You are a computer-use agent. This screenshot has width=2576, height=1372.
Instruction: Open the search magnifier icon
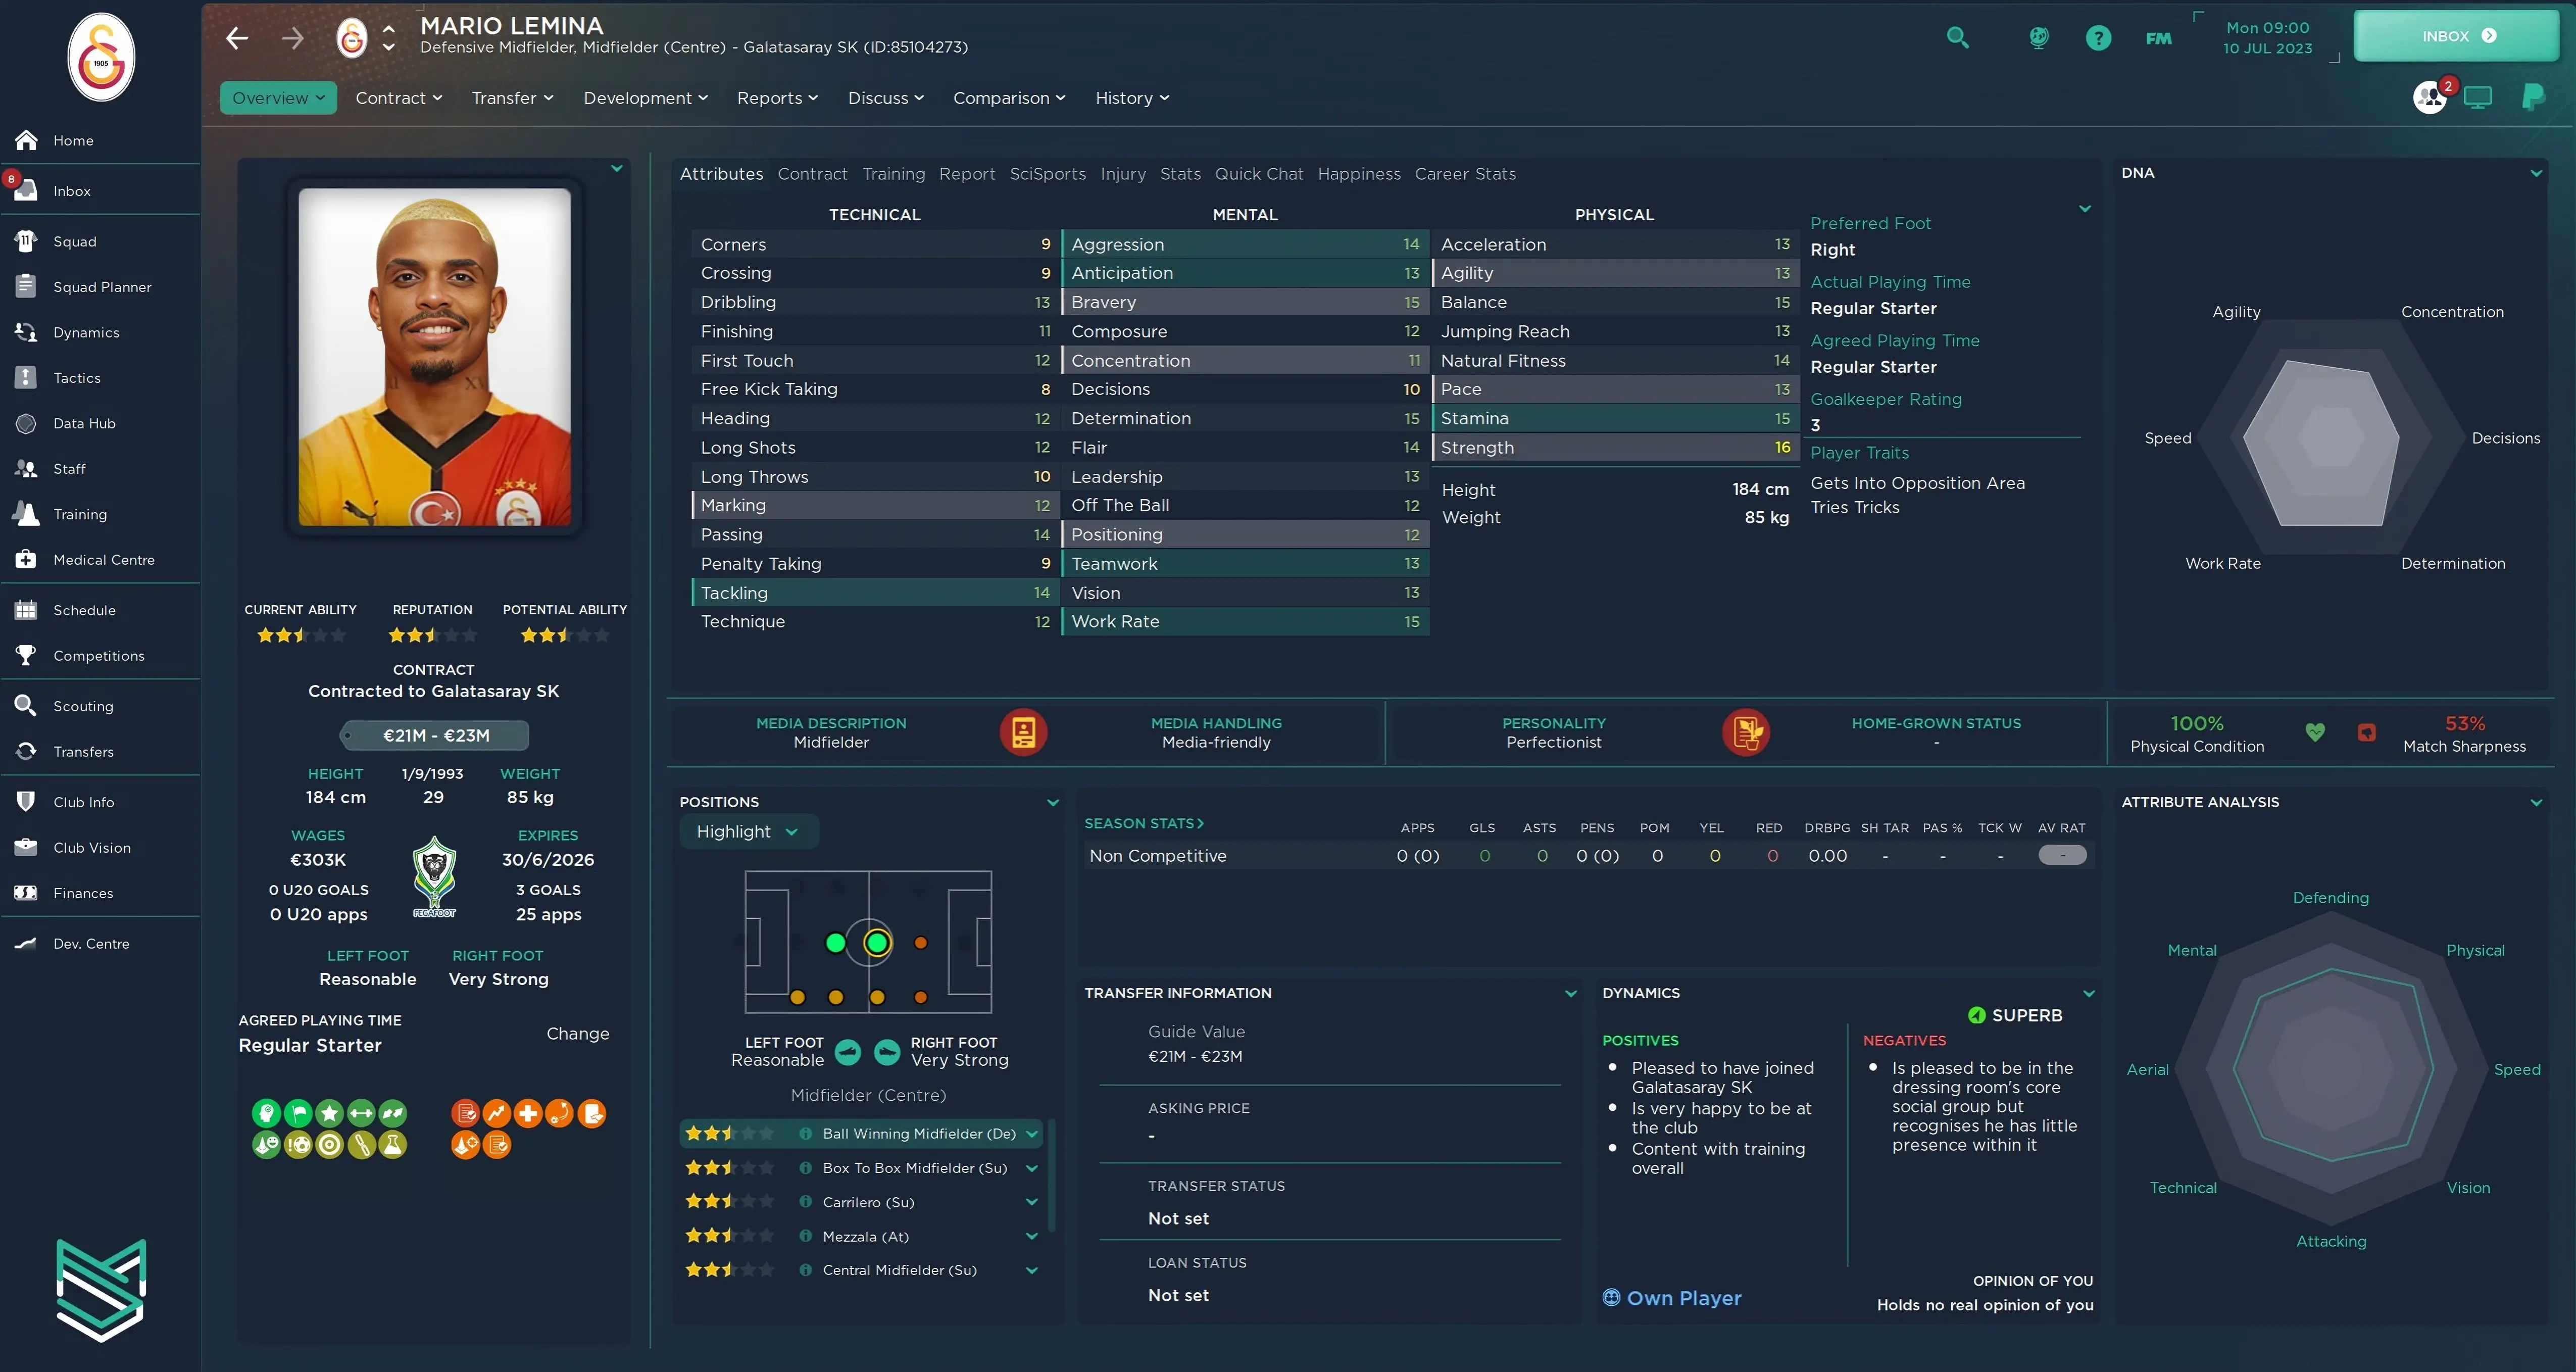[x=1957, y=38]
